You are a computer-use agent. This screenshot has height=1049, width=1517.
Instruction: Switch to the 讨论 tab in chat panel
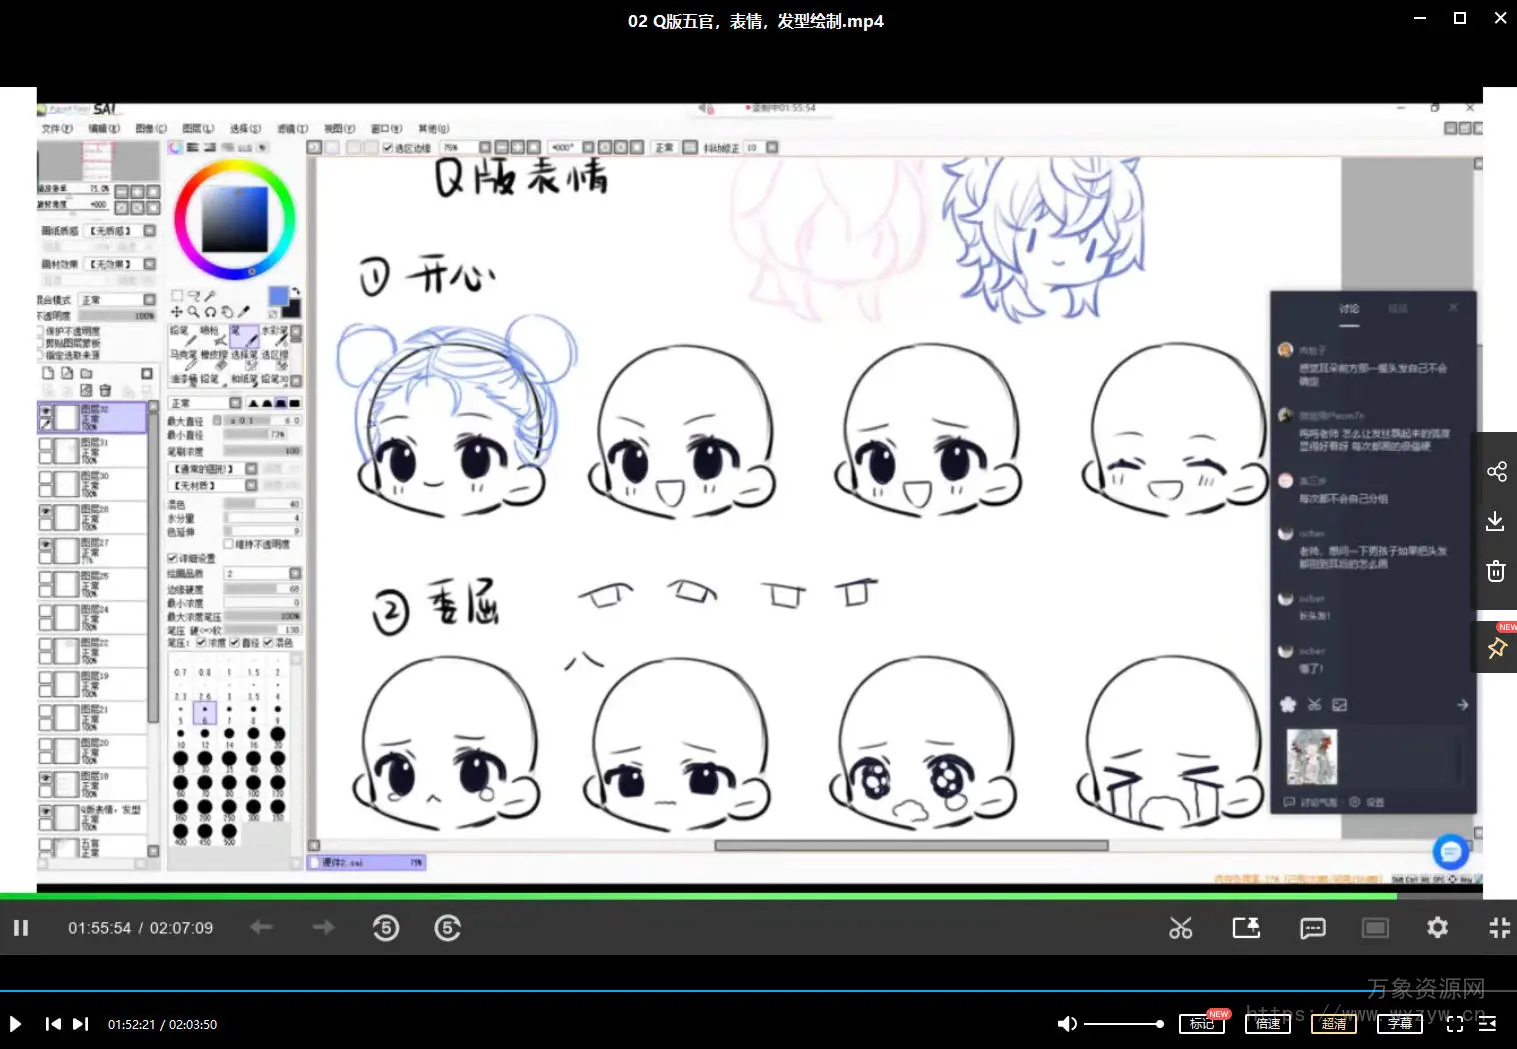[1349, 309]
